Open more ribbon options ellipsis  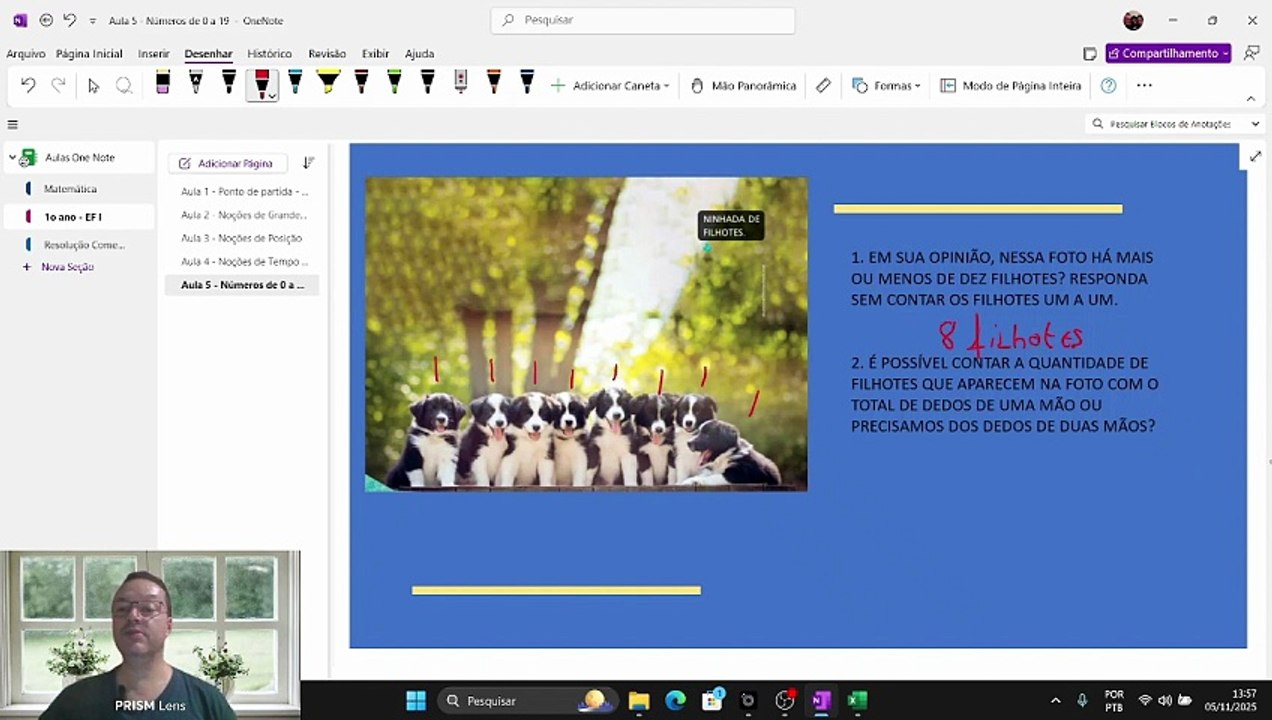(x=1144, y=86)
